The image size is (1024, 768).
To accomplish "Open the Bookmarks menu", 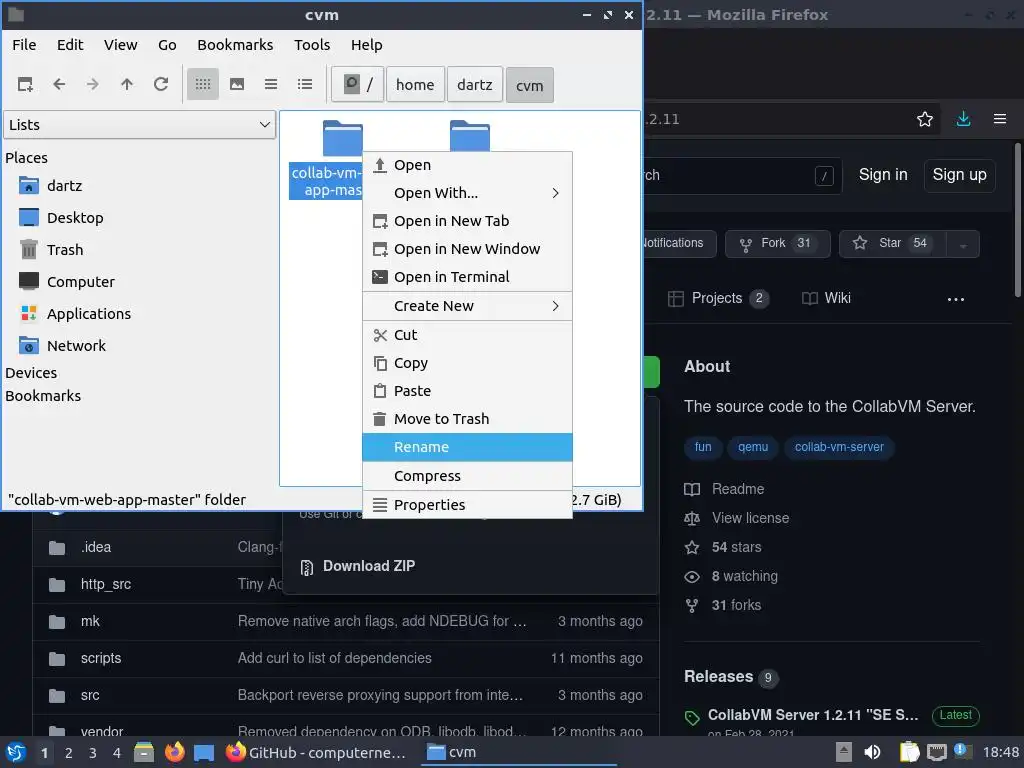I will pos(235,44).
